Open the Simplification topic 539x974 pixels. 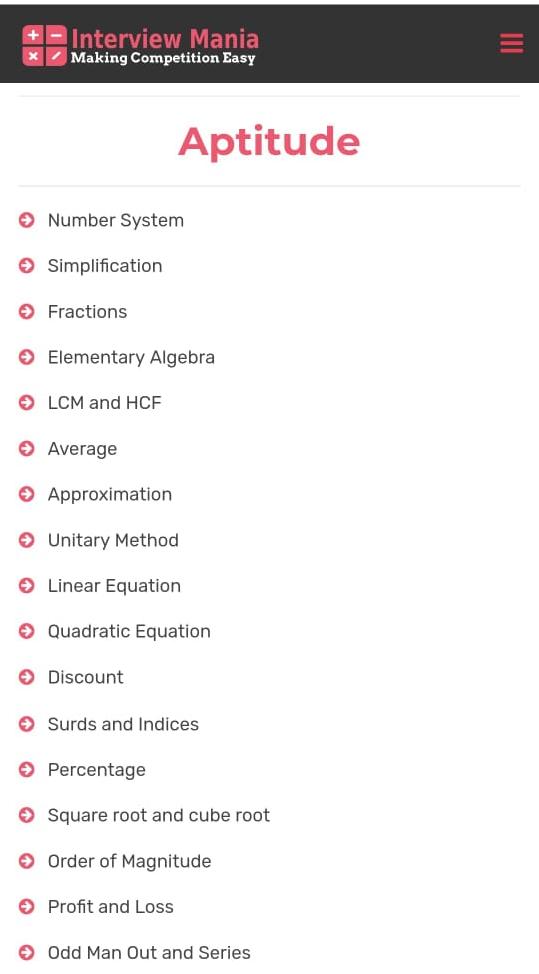pyautogui.click(x=105, y=266)
